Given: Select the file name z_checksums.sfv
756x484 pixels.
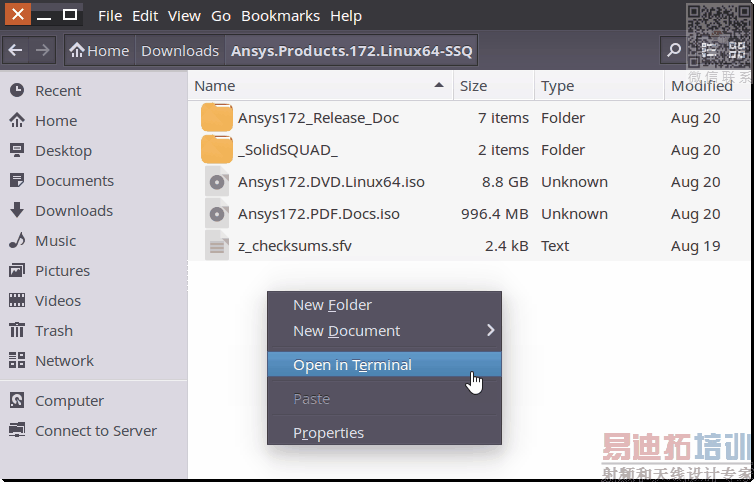Looking at the screenshot, I should (x=295, y=246).
